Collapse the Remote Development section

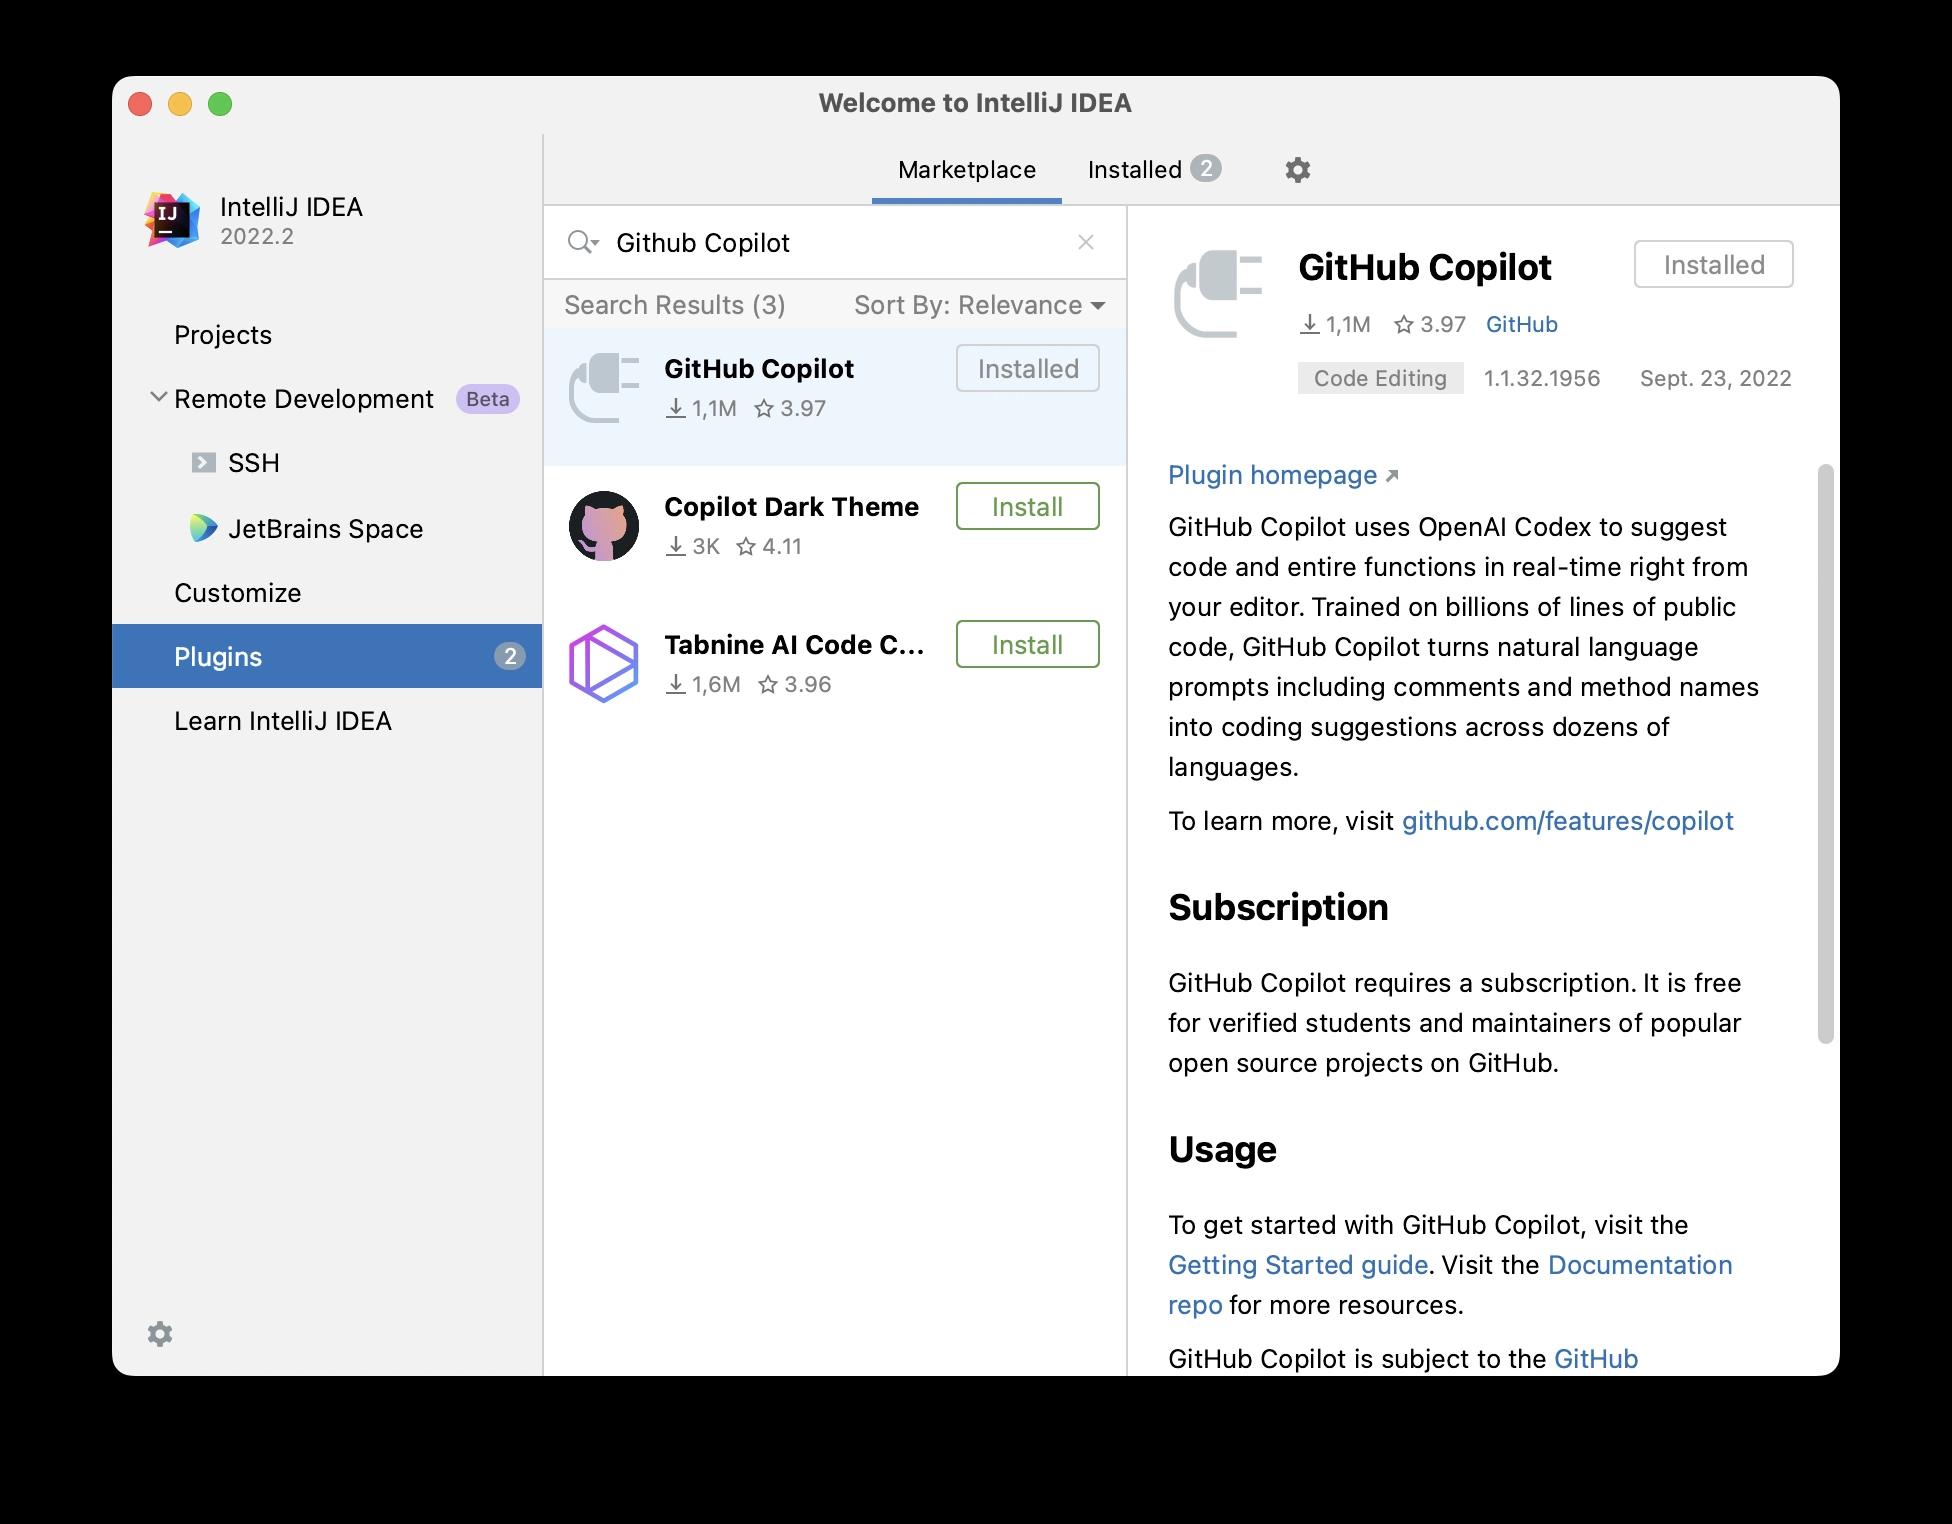click(158, 398)
